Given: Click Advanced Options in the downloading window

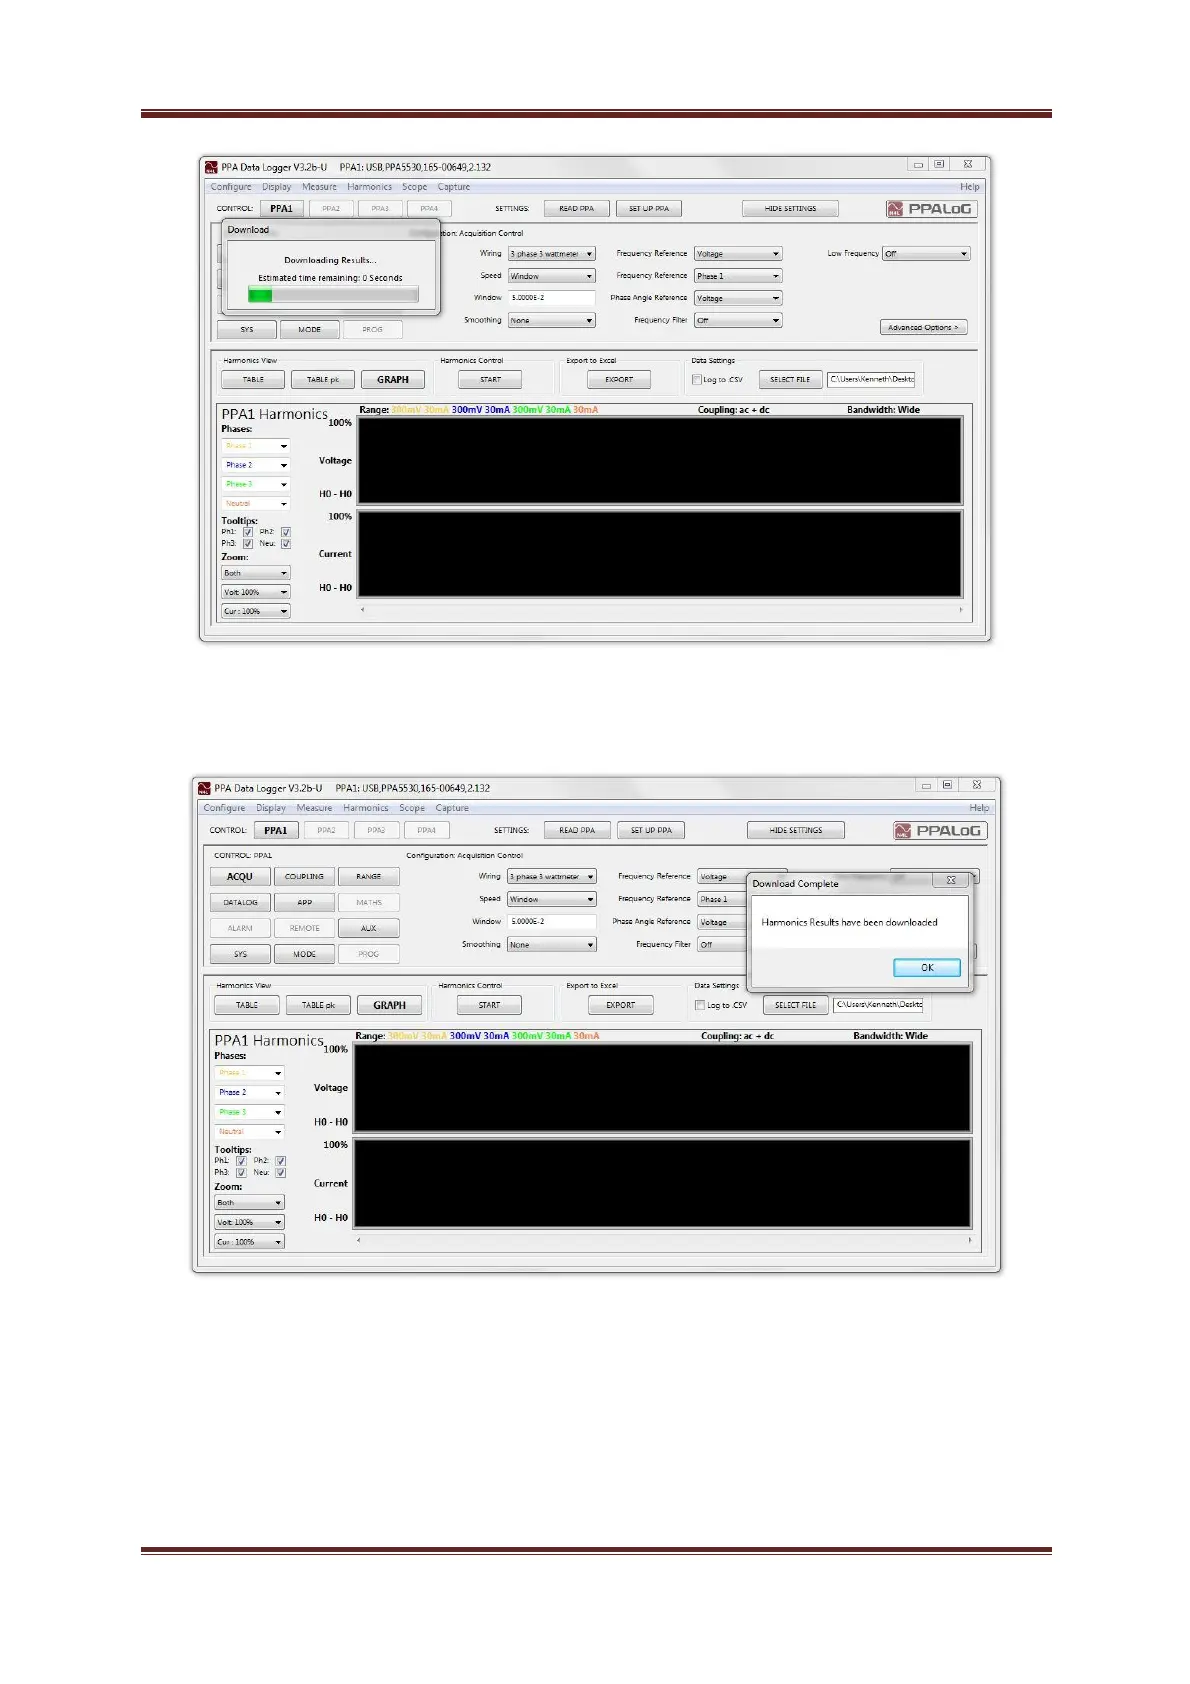Looking at the screenshot, I should [923, 327].
